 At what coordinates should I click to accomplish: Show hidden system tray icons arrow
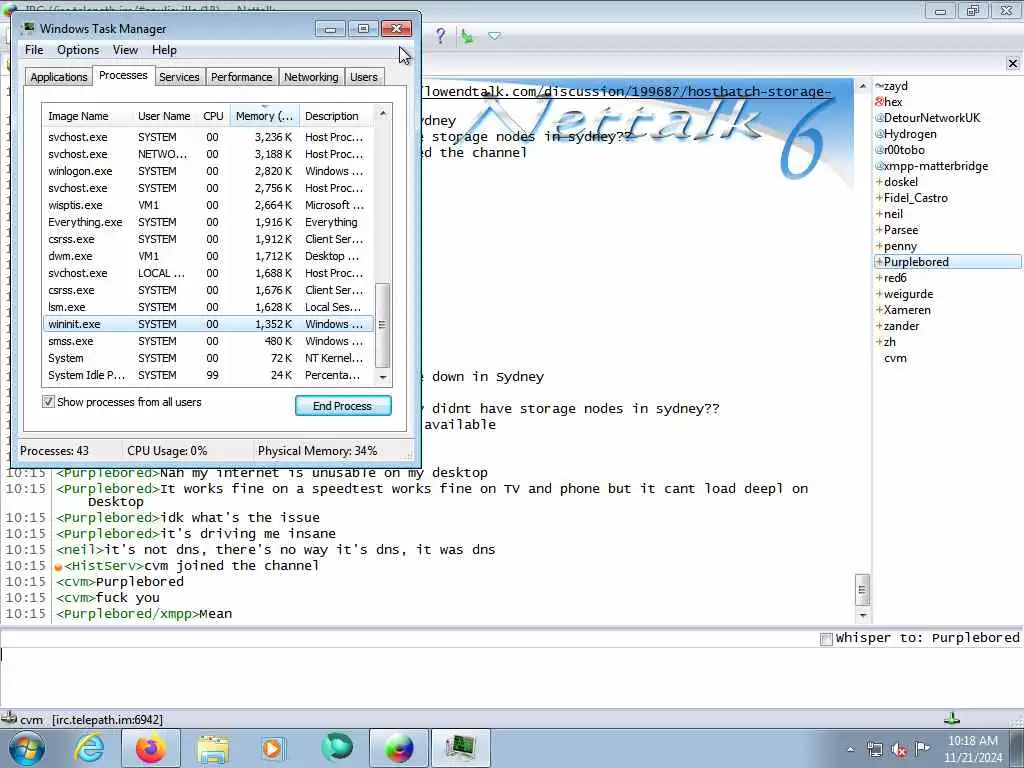850,750
